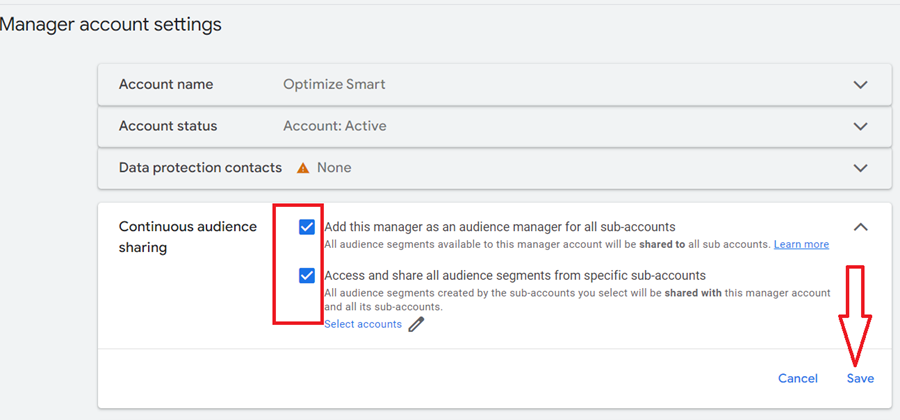This screenshot has width=900, height=420.
Task: Expand the Data protection contacts chevron
Action: point(860,168)
